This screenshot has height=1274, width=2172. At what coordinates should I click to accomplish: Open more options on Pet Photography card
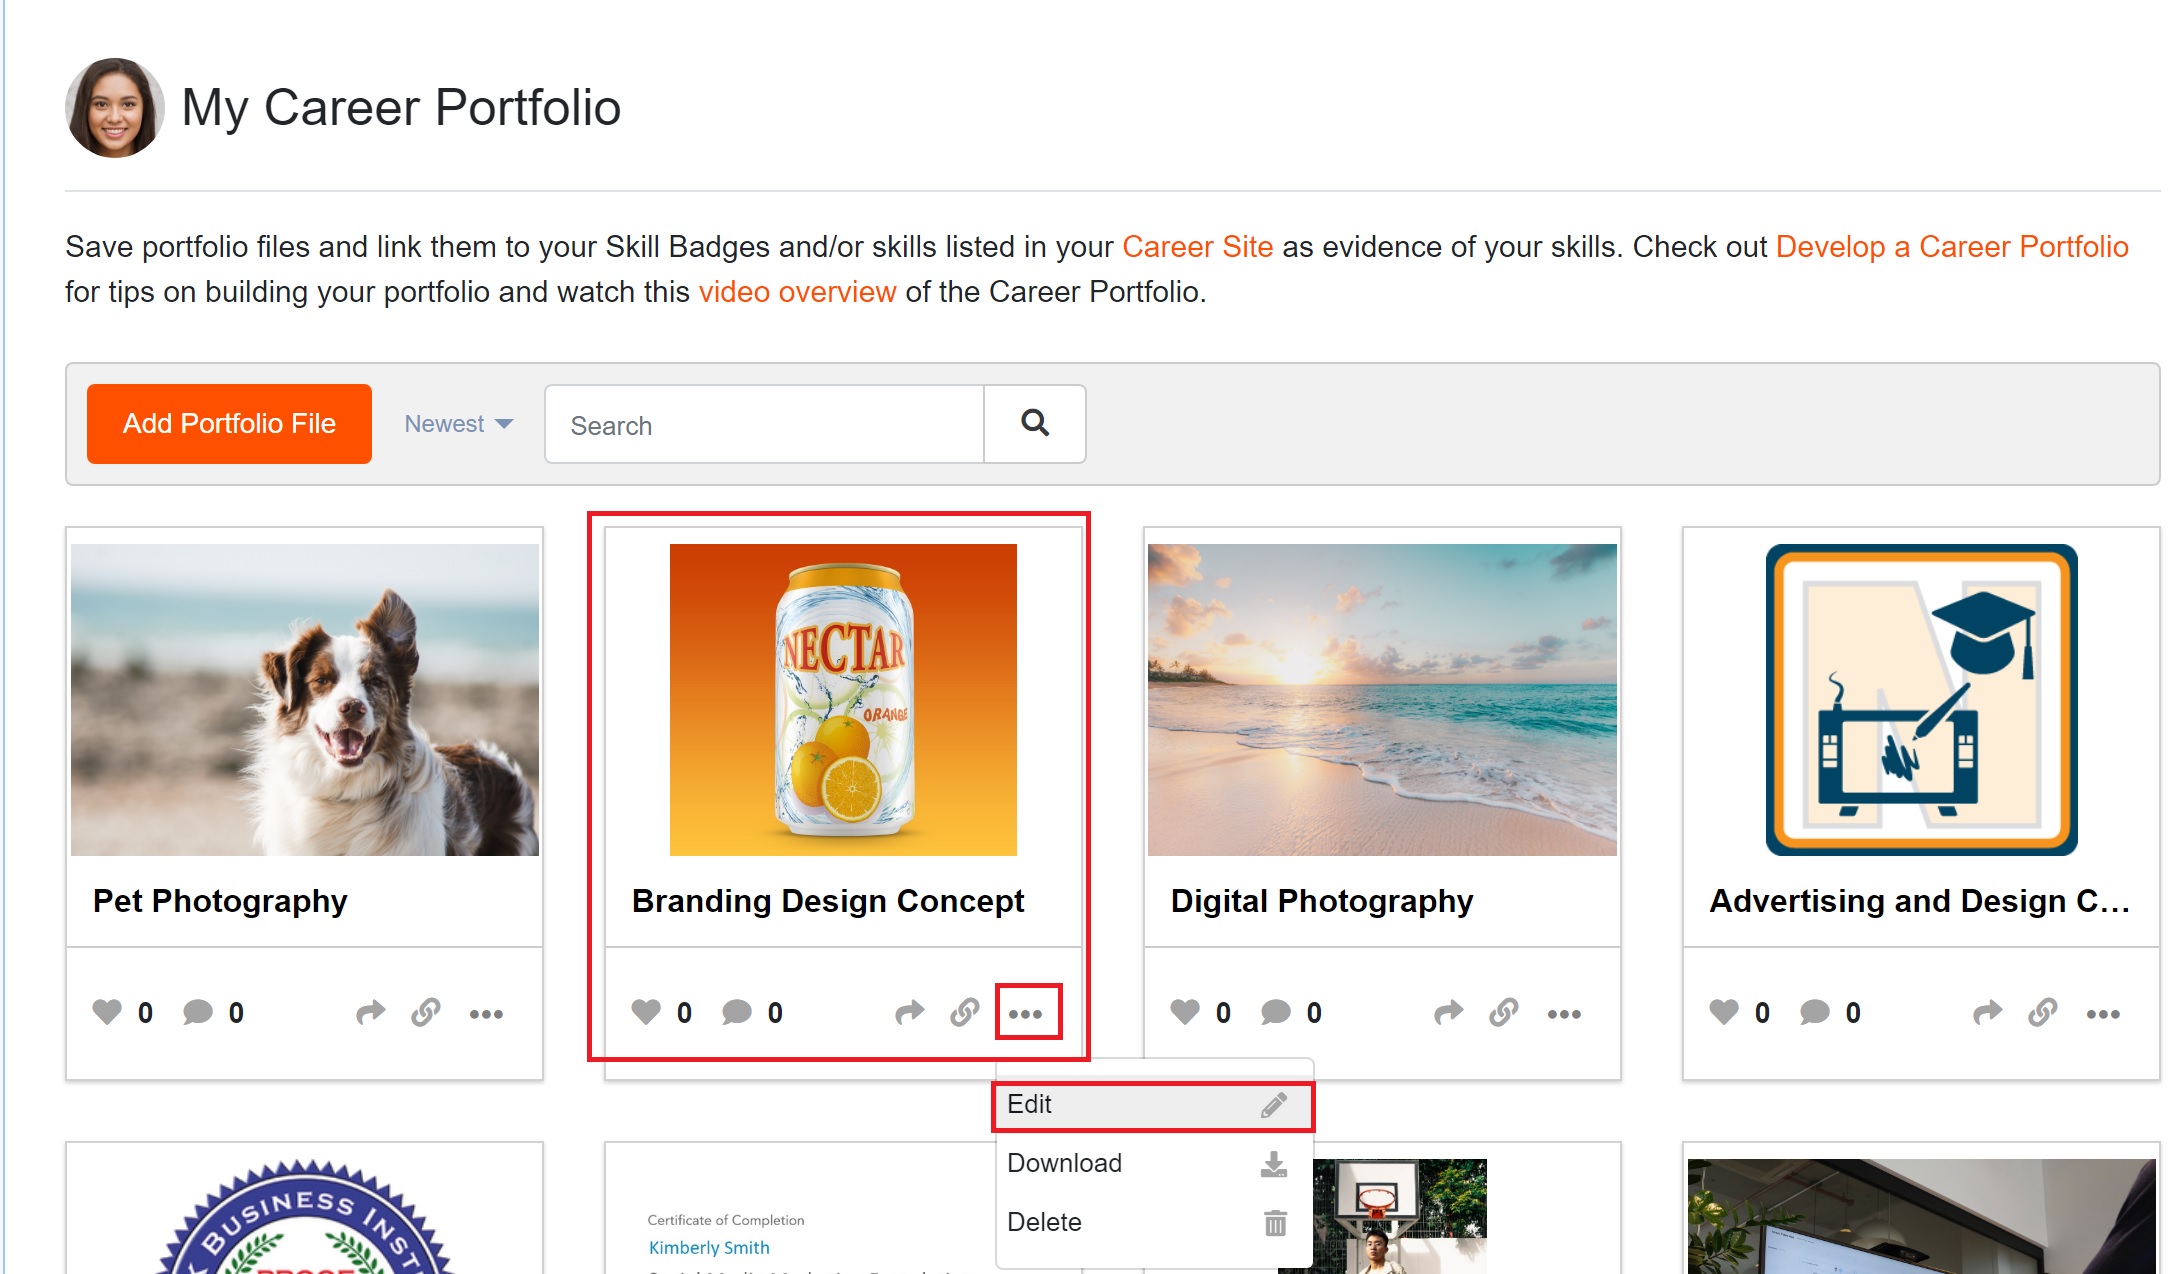coord(486,1013)
